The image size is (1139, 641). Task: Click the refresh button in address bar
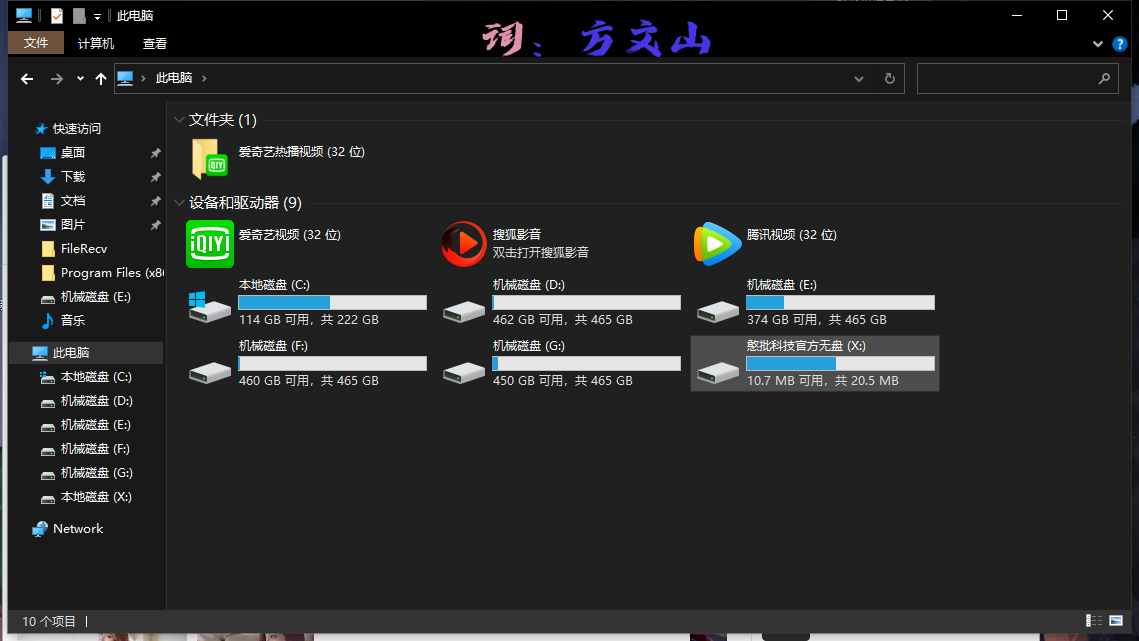[889, 78]
